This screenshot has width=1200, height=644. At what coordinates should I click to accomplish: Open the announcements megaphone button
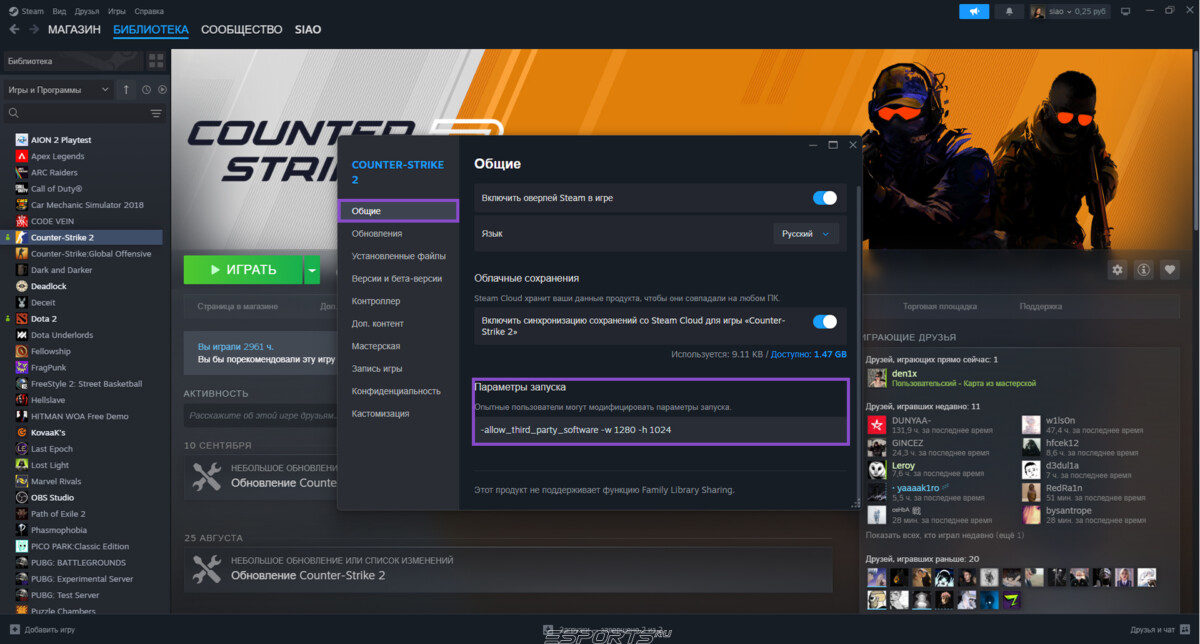(973, 11)
